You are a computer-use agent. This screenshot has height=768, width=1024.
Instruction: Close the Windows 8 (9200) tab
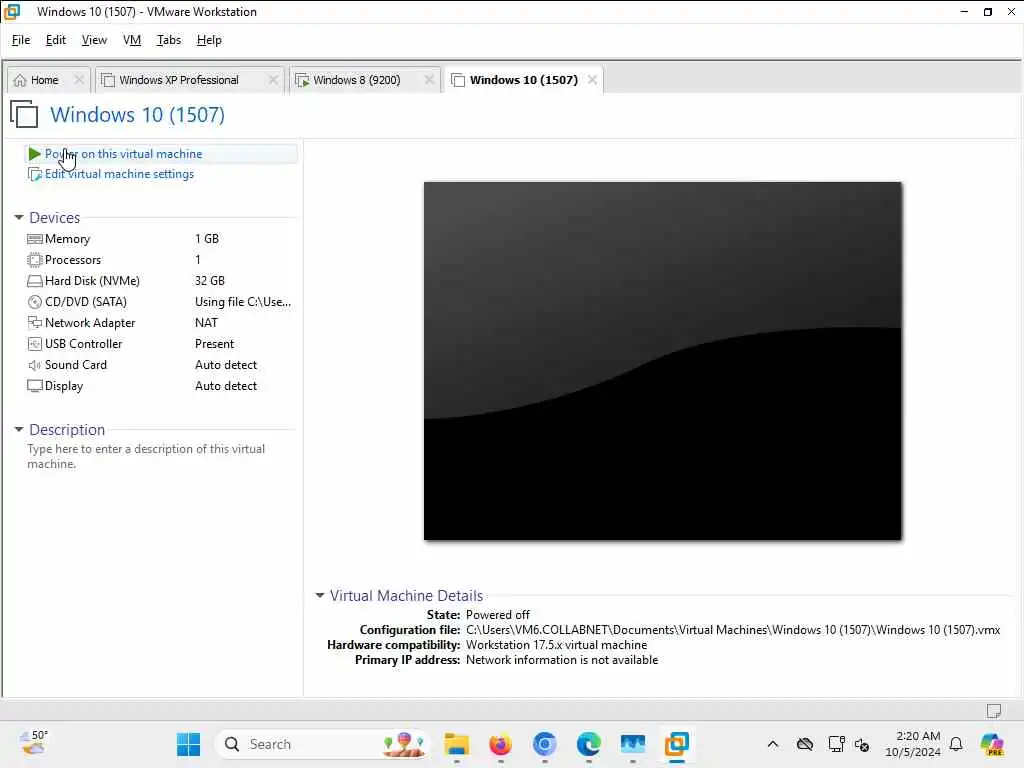coord(429,80)
